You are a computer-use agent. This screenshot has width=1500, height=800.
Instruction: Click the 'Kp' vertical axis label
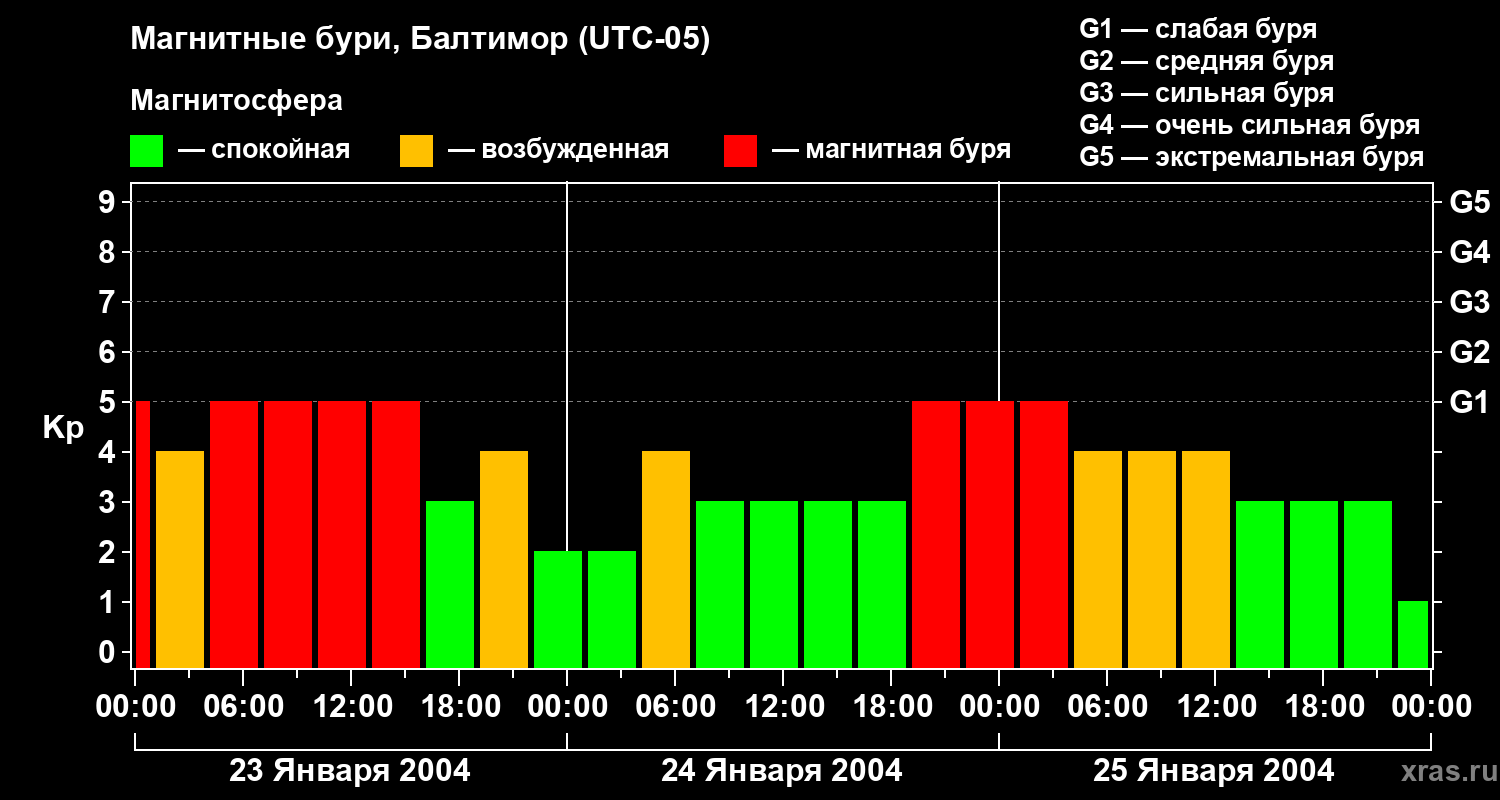pos(63,428)
